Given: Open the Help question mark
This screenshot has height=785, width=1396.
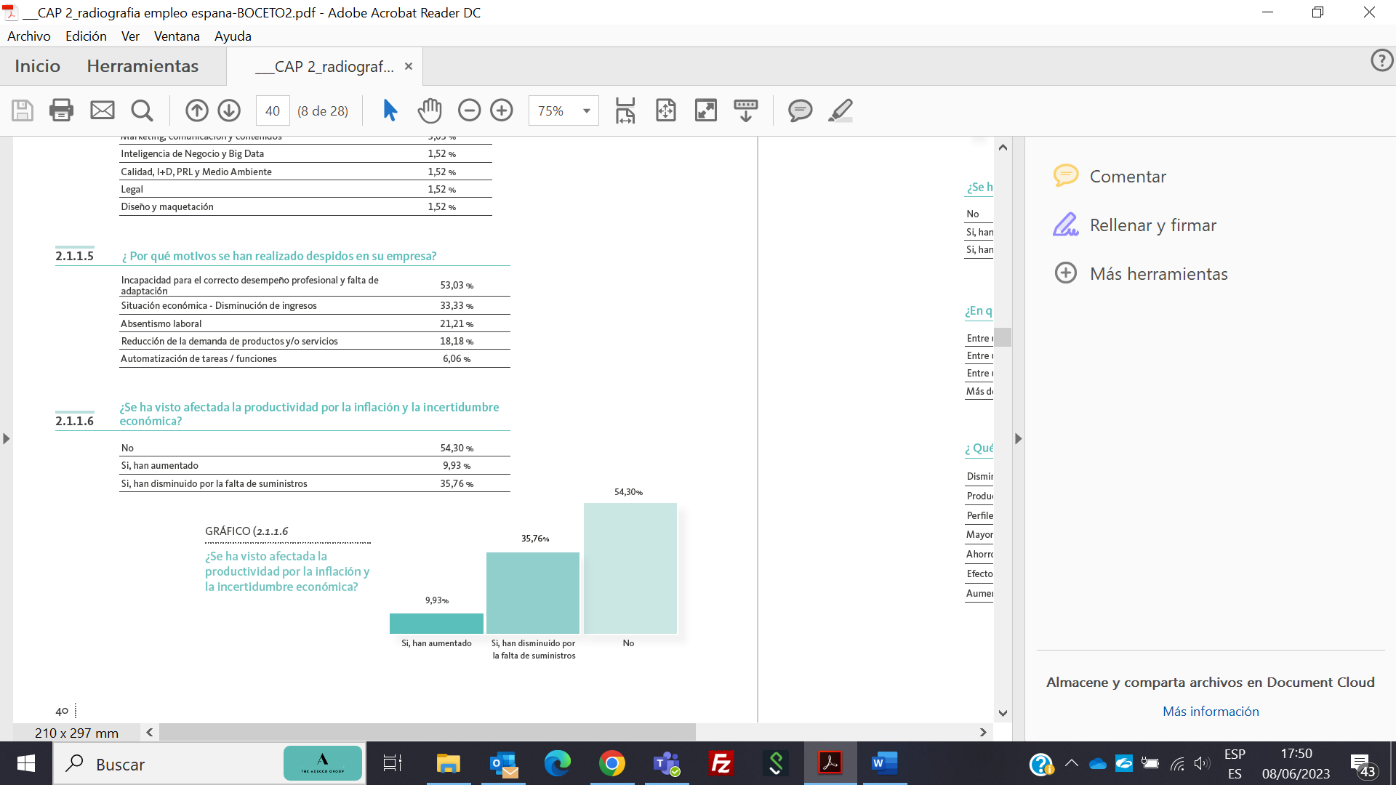Looking at the screenshot, I should [x=1381, y=61].
